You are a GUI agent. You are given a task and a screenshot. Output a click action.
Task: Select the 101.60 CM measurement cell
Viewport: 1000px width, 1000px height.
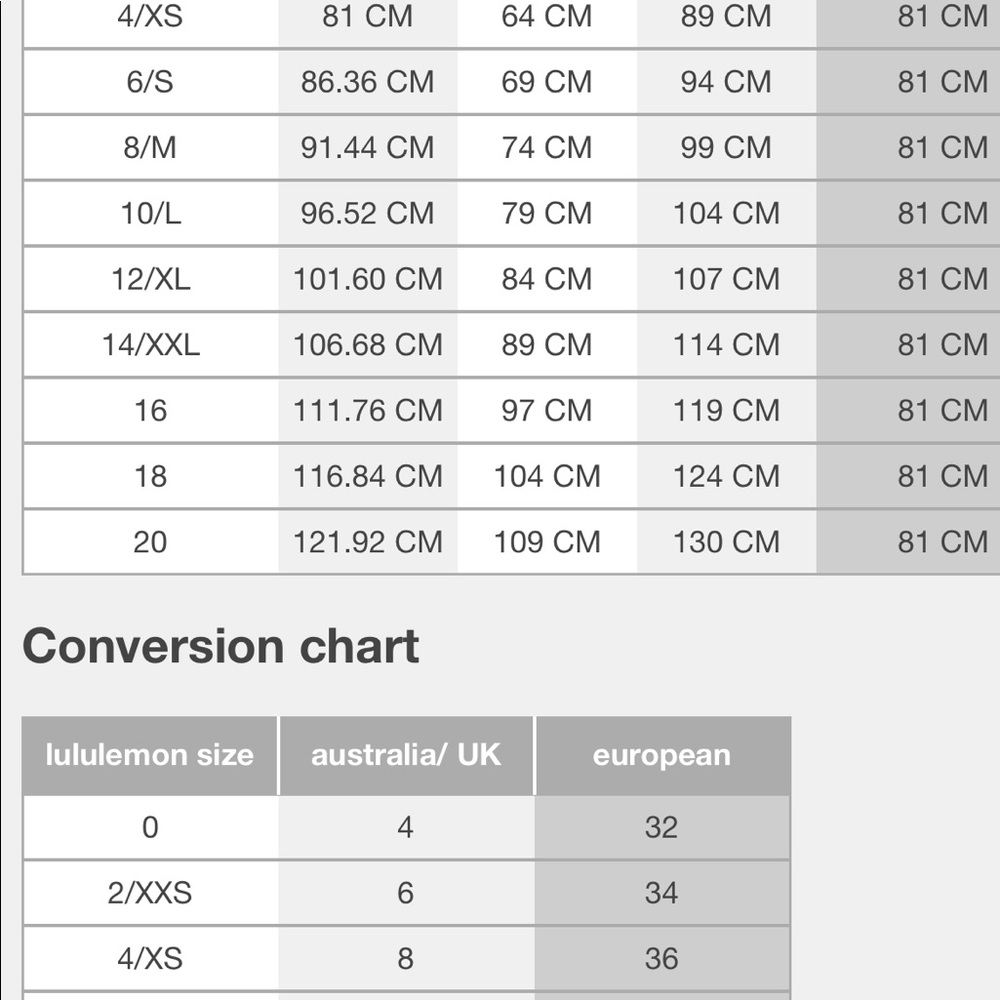click(367, 279)
